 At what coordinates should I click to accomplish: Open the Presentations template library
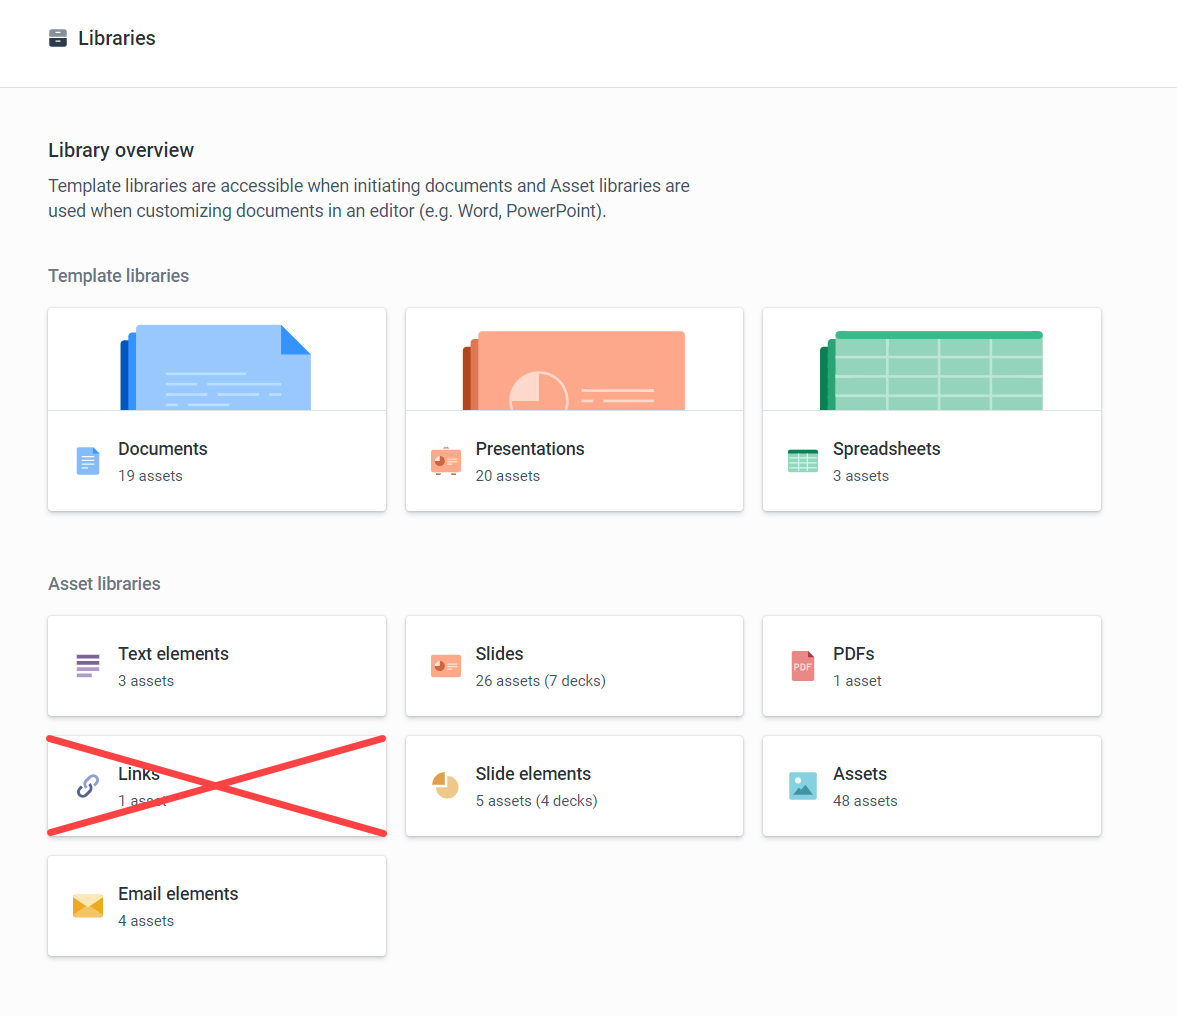click(x=574, y=410)
